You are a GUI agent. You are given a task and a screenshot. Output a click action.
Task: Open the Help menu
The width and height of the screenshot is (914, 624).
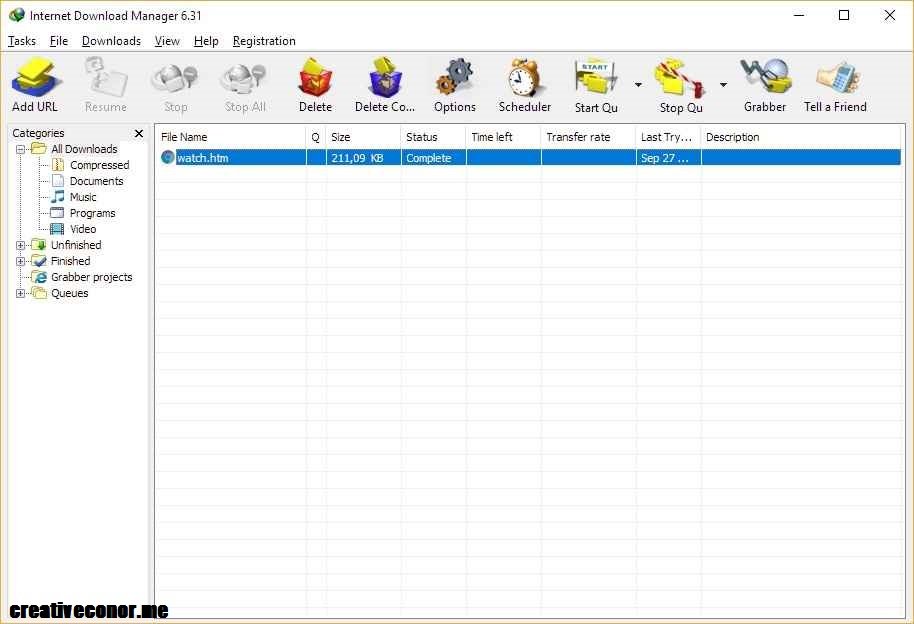[x=206, y=41]
